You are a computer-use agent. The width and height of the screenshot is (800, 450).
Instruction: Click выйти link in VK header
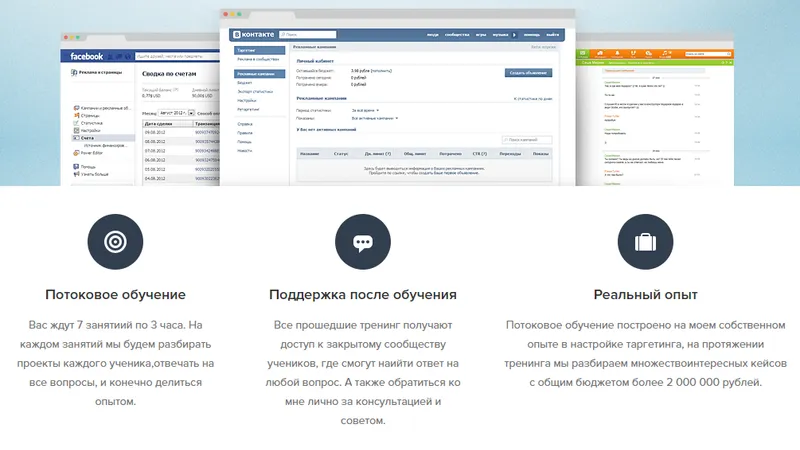tap(553, 35)
